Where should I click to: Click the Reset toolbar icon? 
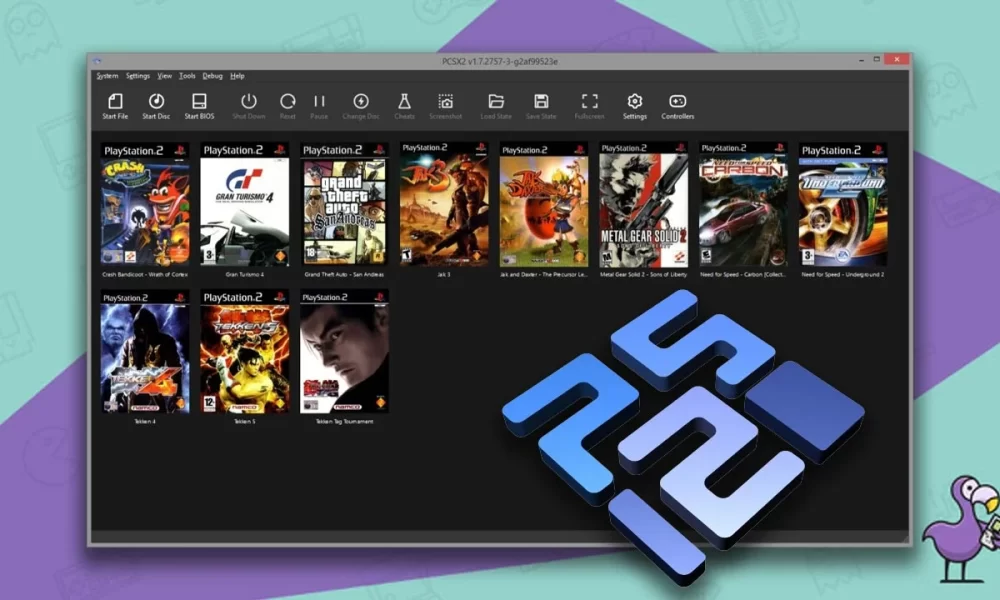(288, 101)
